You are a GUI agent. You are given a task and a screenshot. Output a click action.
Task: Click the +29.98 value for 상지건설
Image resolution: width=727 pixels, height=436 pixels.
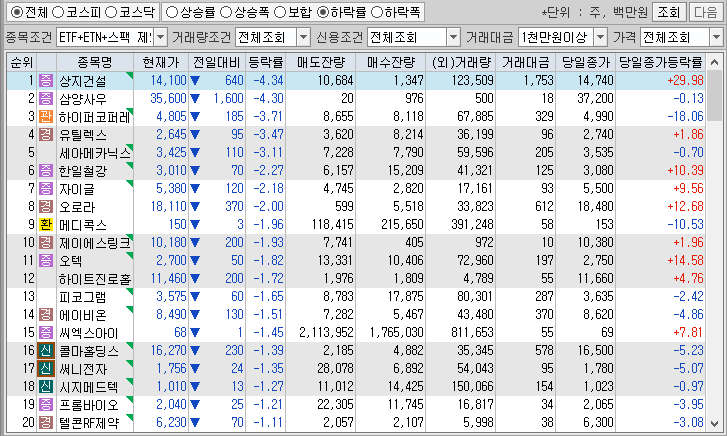point(685,81)
